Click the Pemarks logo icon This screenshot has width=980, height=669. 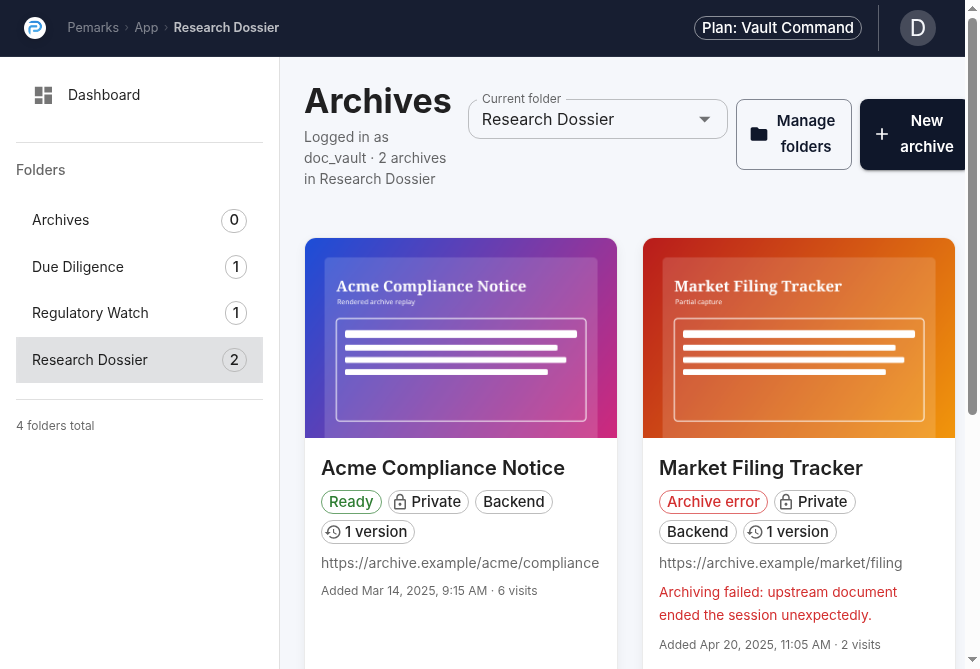tap(35, 28)
